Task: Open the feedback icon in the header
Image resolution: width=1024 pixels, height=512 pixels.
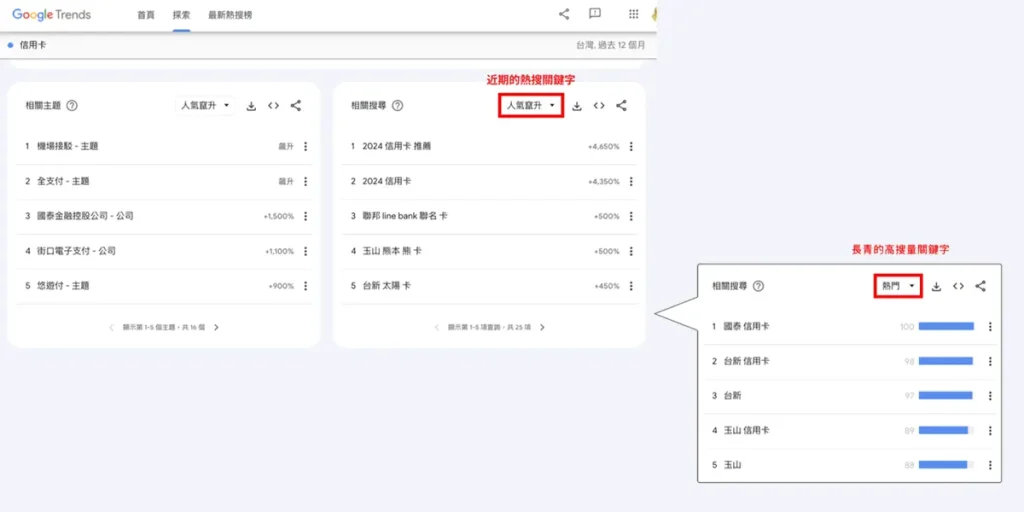Action: point(595,14)
